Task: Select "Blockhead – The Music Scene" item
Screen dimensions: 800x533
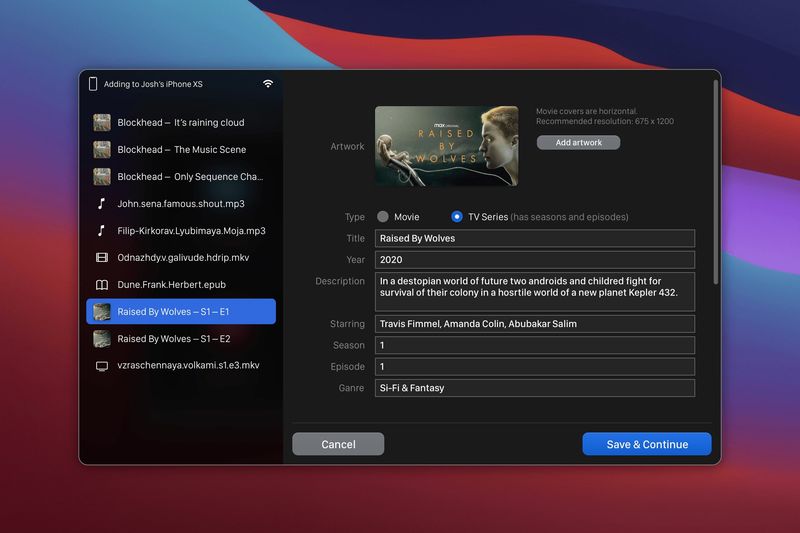Action: pos(181,149)
